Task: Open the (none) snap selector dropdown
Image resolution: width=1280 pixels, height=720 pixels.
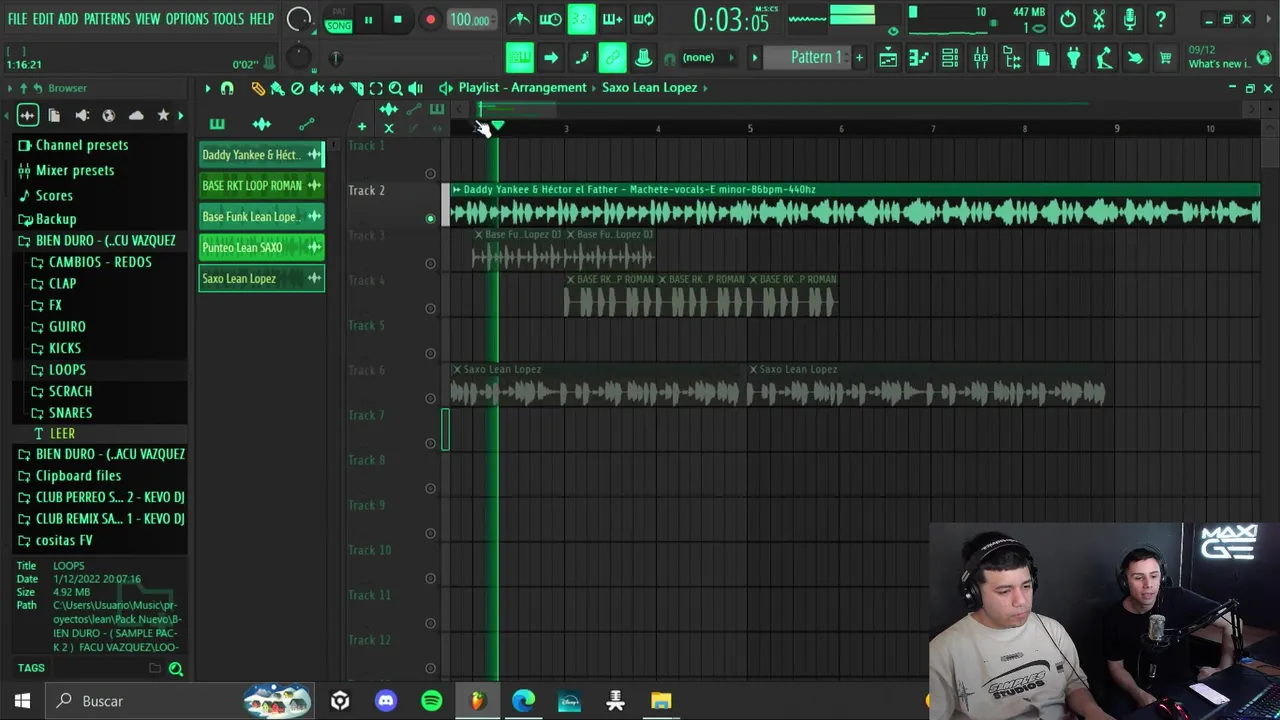Action: click(x=706, y=58)
